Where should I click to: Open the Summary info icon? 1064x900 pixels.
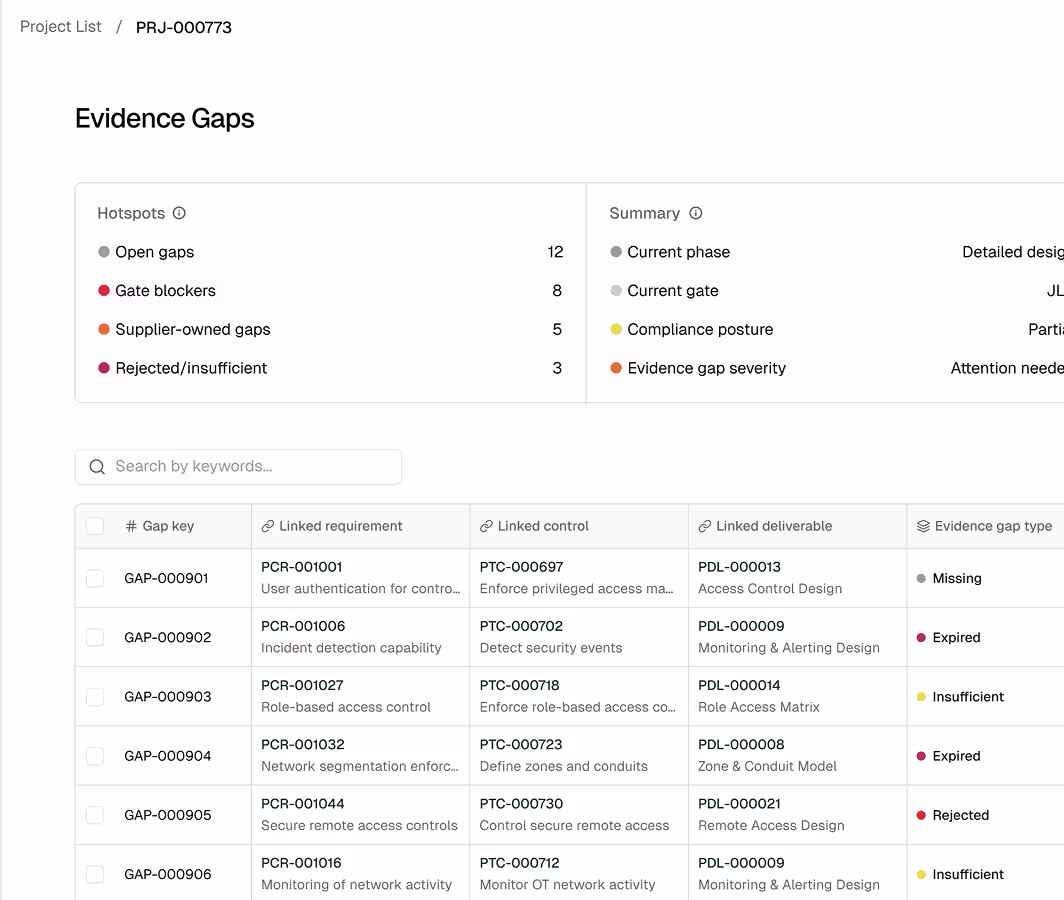696,213
